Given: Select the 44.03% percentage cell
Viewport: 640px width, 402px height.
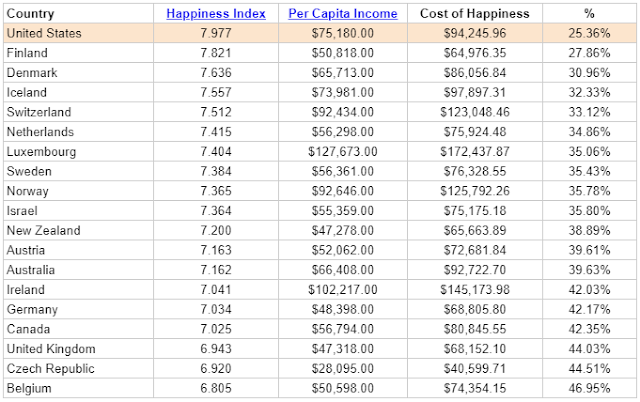Looking at the screenshot, I should pos(589,349).
